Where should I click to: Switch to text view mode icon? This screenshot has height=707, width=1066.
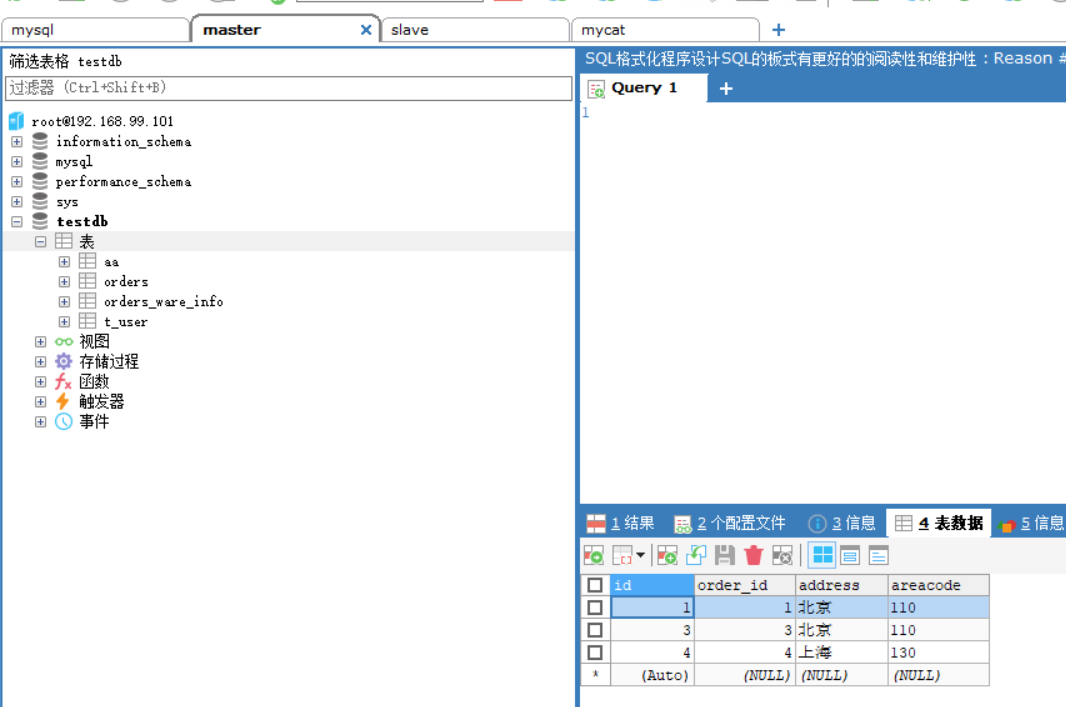(x=878, y=555)
